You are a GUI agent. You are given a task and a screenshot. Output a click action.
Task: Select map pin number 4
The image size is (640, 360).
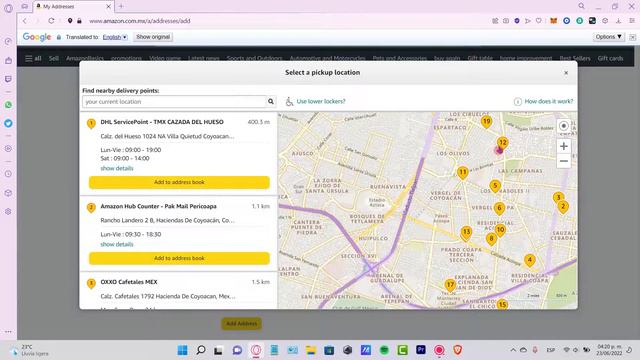(x=530, y=260)
